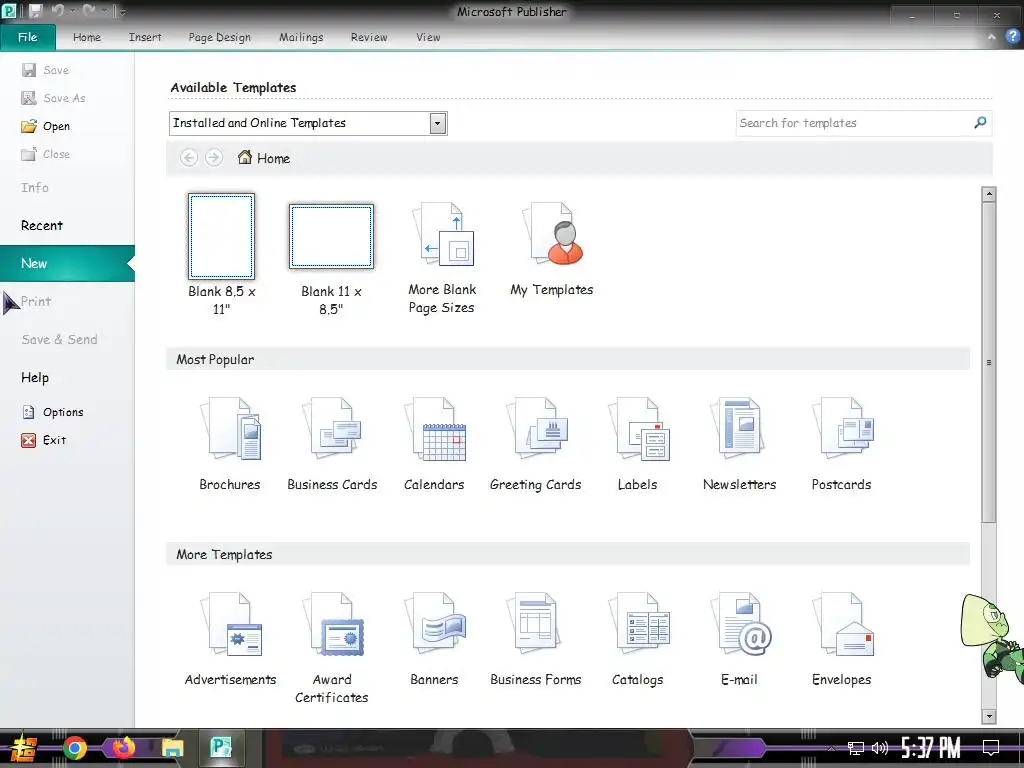Choose Open in the File menu
The width and height of the screenshot is (1024, 768).
[46, 126]
